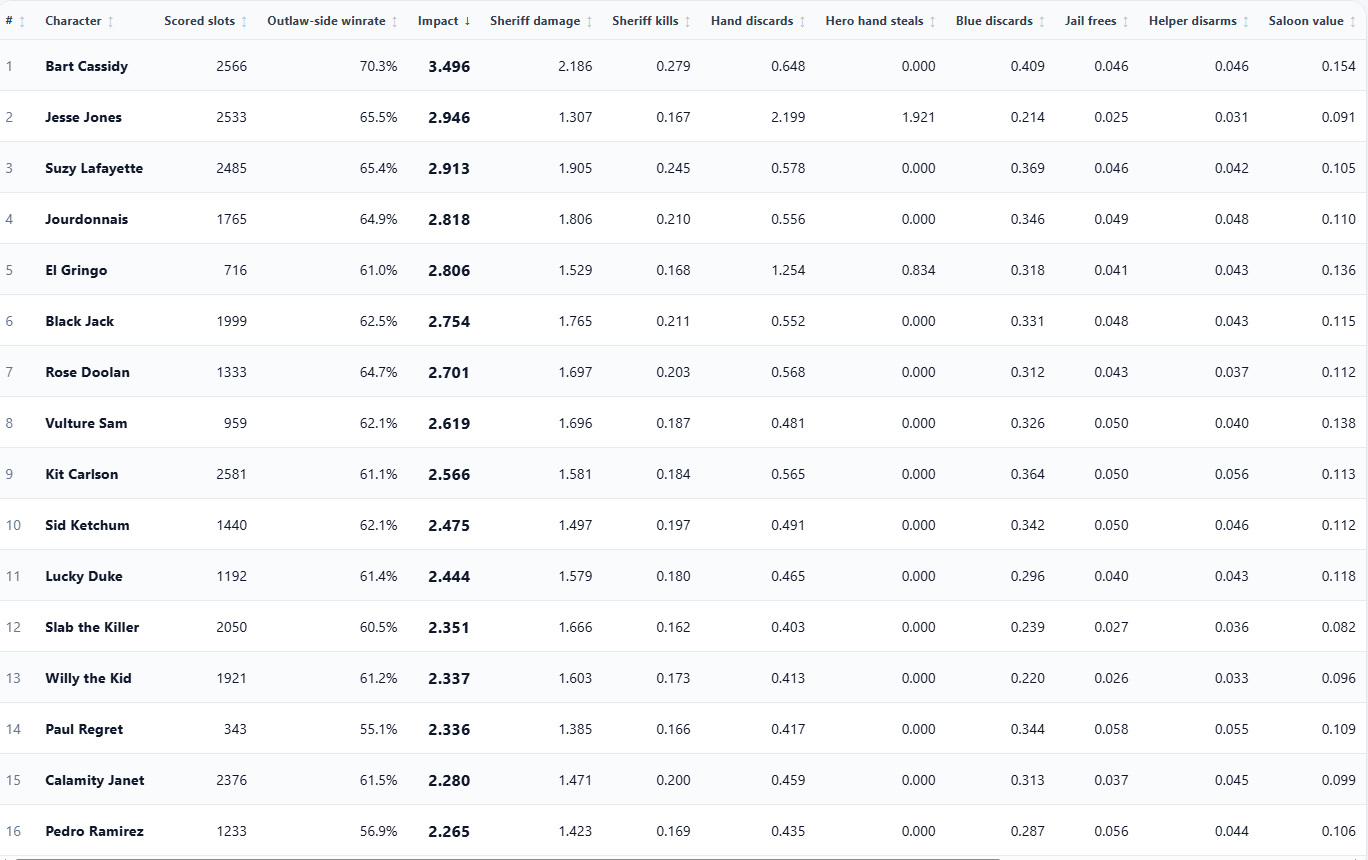Viewport: 1368px width, 860px height.
Task: Click sort icon next to Sheriff damage
Action: [x=589, y=21]
